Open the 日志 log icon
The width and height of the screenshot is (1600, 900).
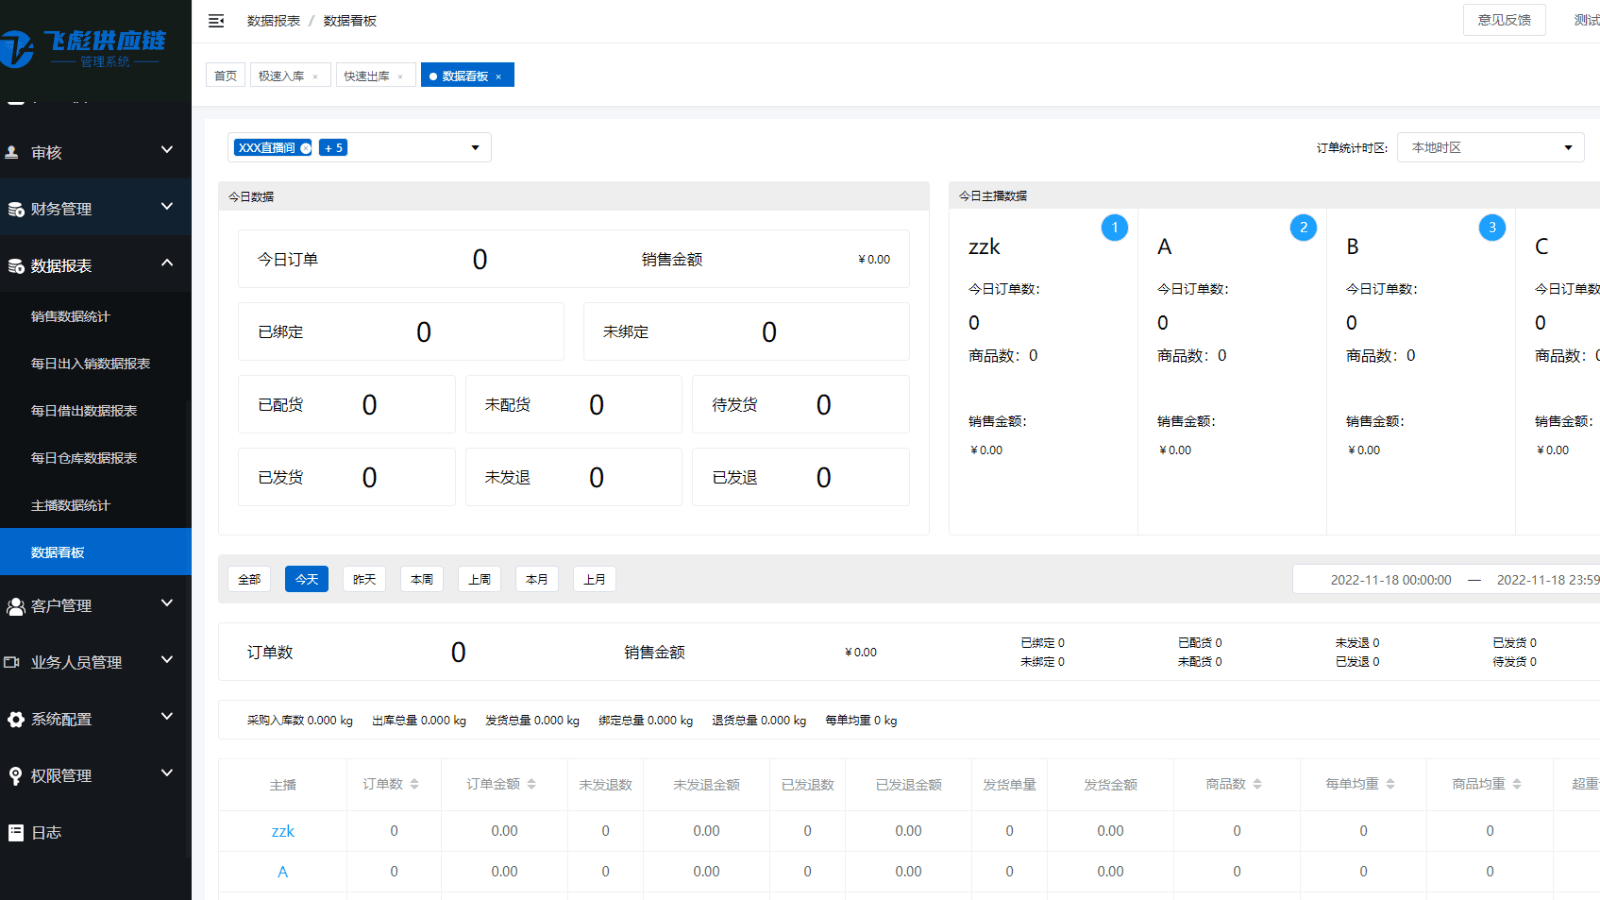(14, 831)
